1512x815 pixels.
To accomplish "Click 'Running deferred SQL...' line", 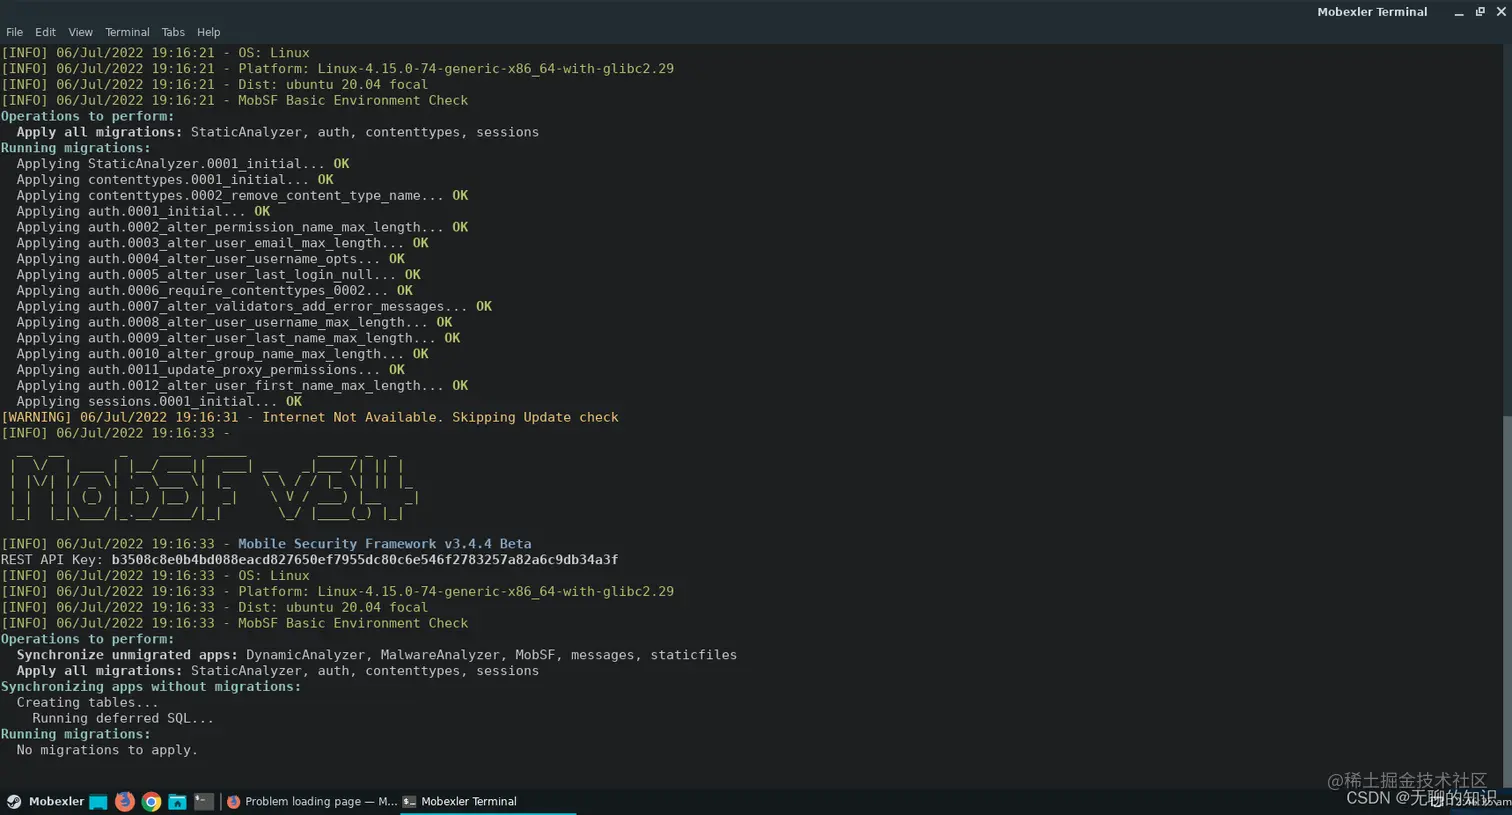I will coord(123,718).
